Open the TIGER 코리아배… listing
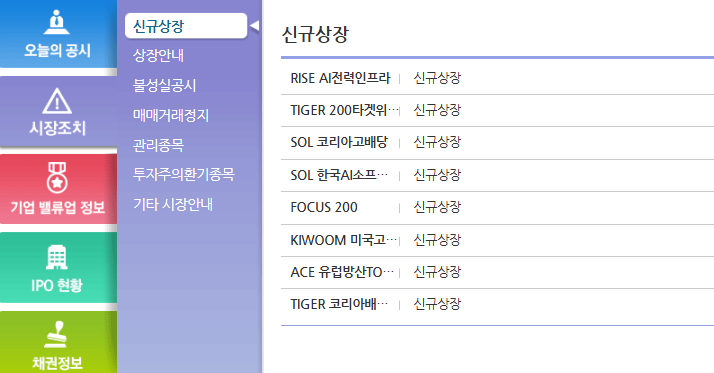The height and width of the screenshot is (373, 714). (339, 304)
